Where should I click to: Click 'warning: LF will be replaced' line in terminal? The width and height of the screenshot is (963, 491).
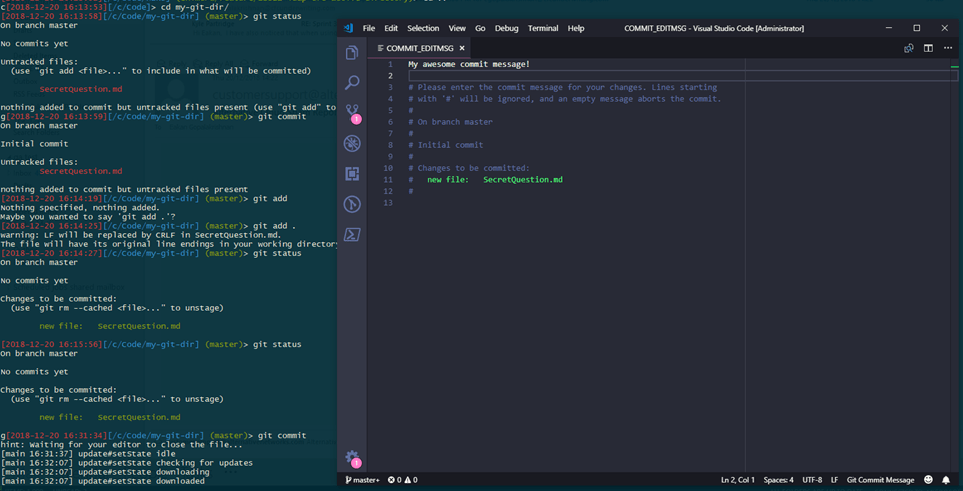[141, 235]
